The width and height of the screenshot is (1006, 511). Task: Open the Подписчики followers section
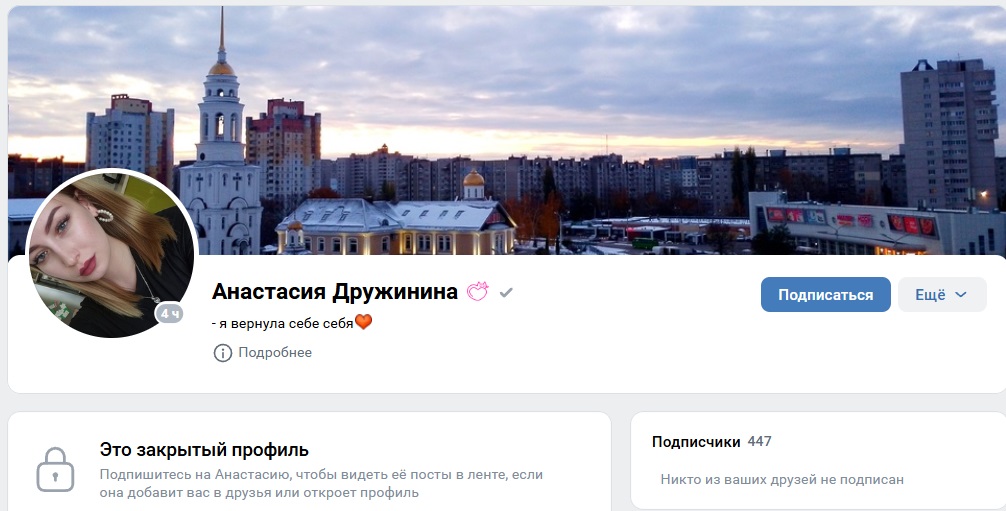point(695,442)
